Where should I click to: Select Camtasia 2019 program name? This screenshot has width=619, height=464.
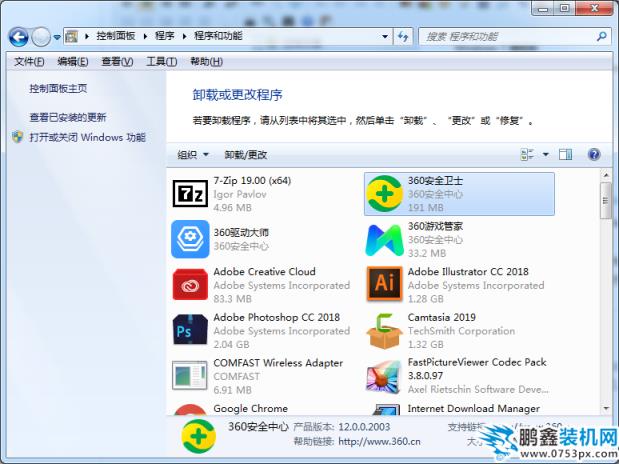pyautogui.click(x=441, y=317)
